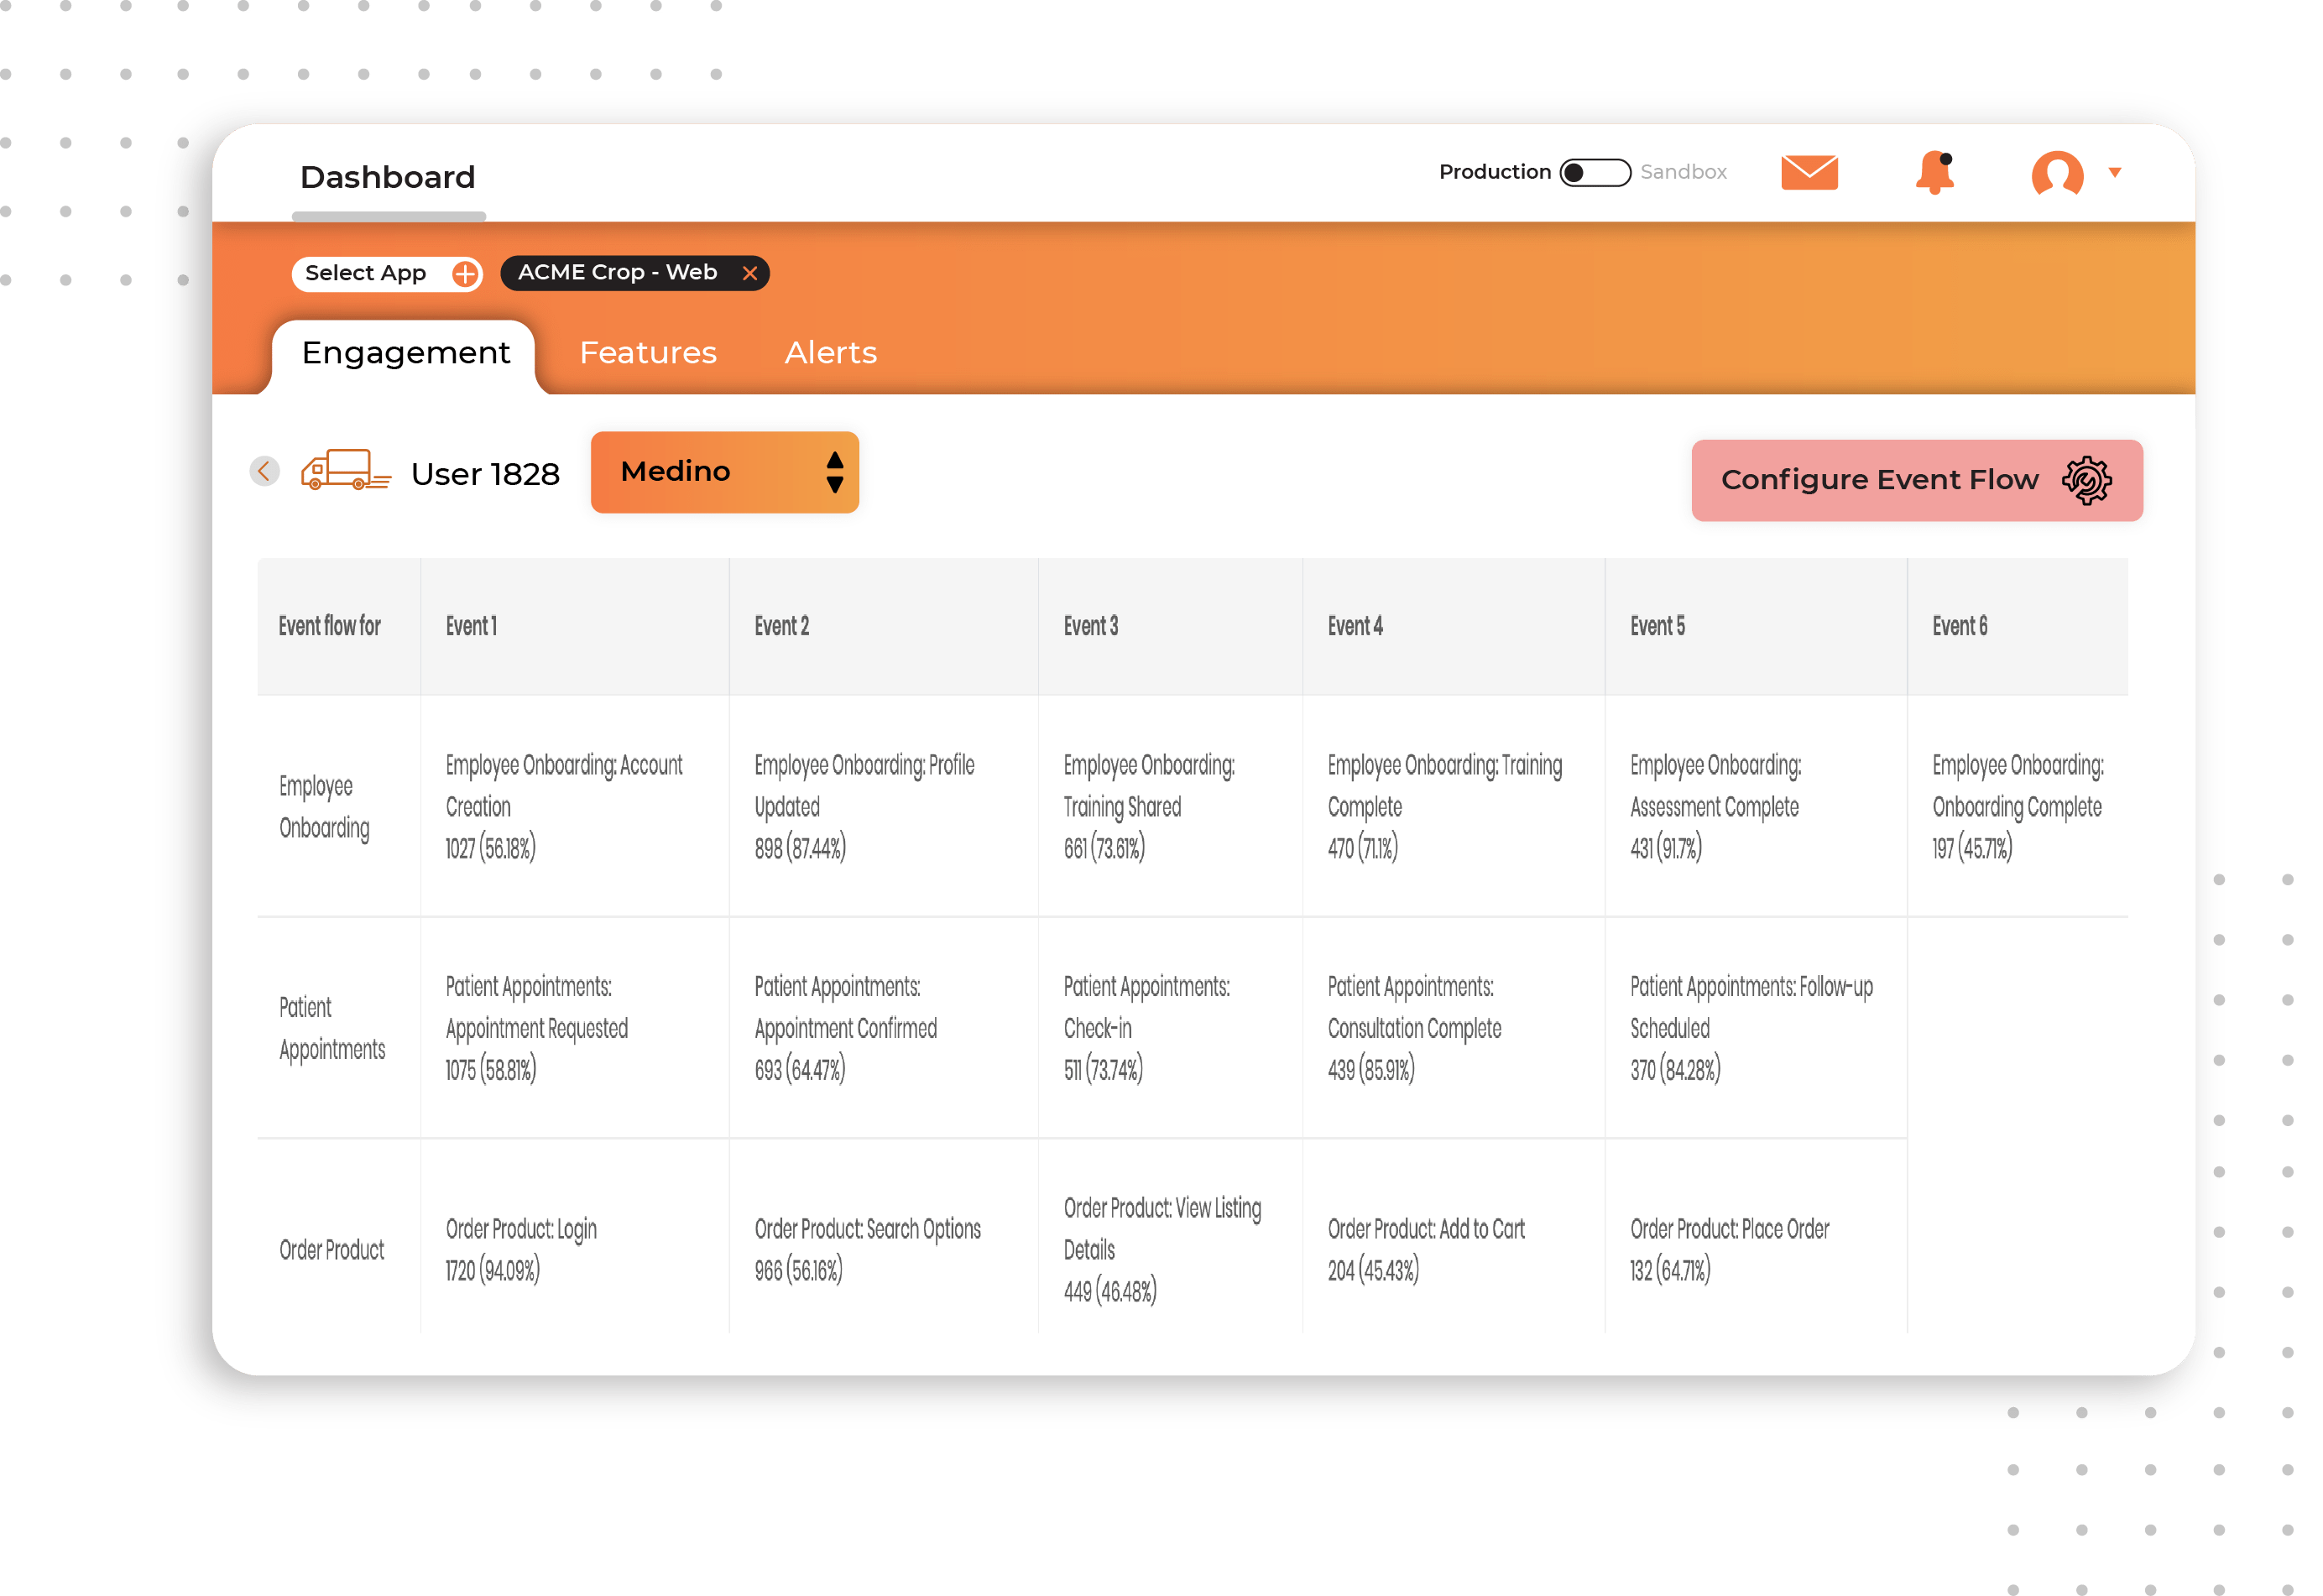The height and width of the screenshot is (1596, 2323).
Task: Click Configure Event Flow button
Action: point(1916,480)
